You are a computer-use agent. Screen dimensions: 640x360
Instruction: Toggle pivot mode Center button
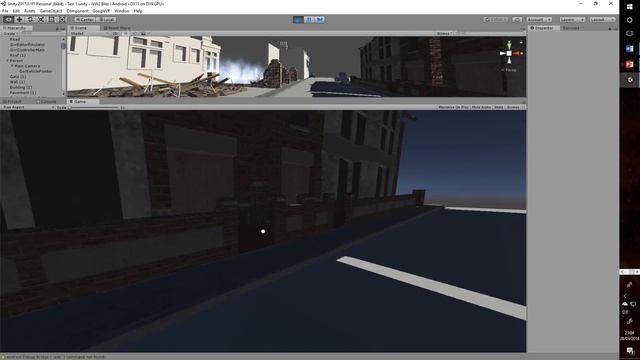click(x=85, y=20)
